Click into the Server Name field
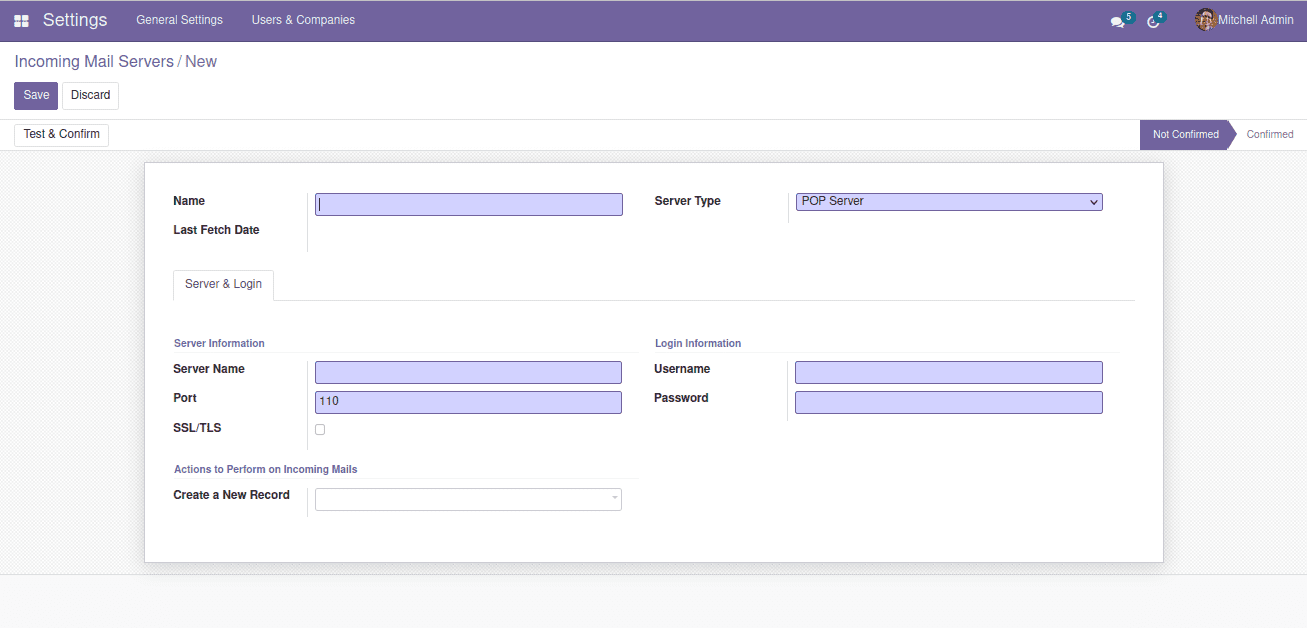 (468, 373)
